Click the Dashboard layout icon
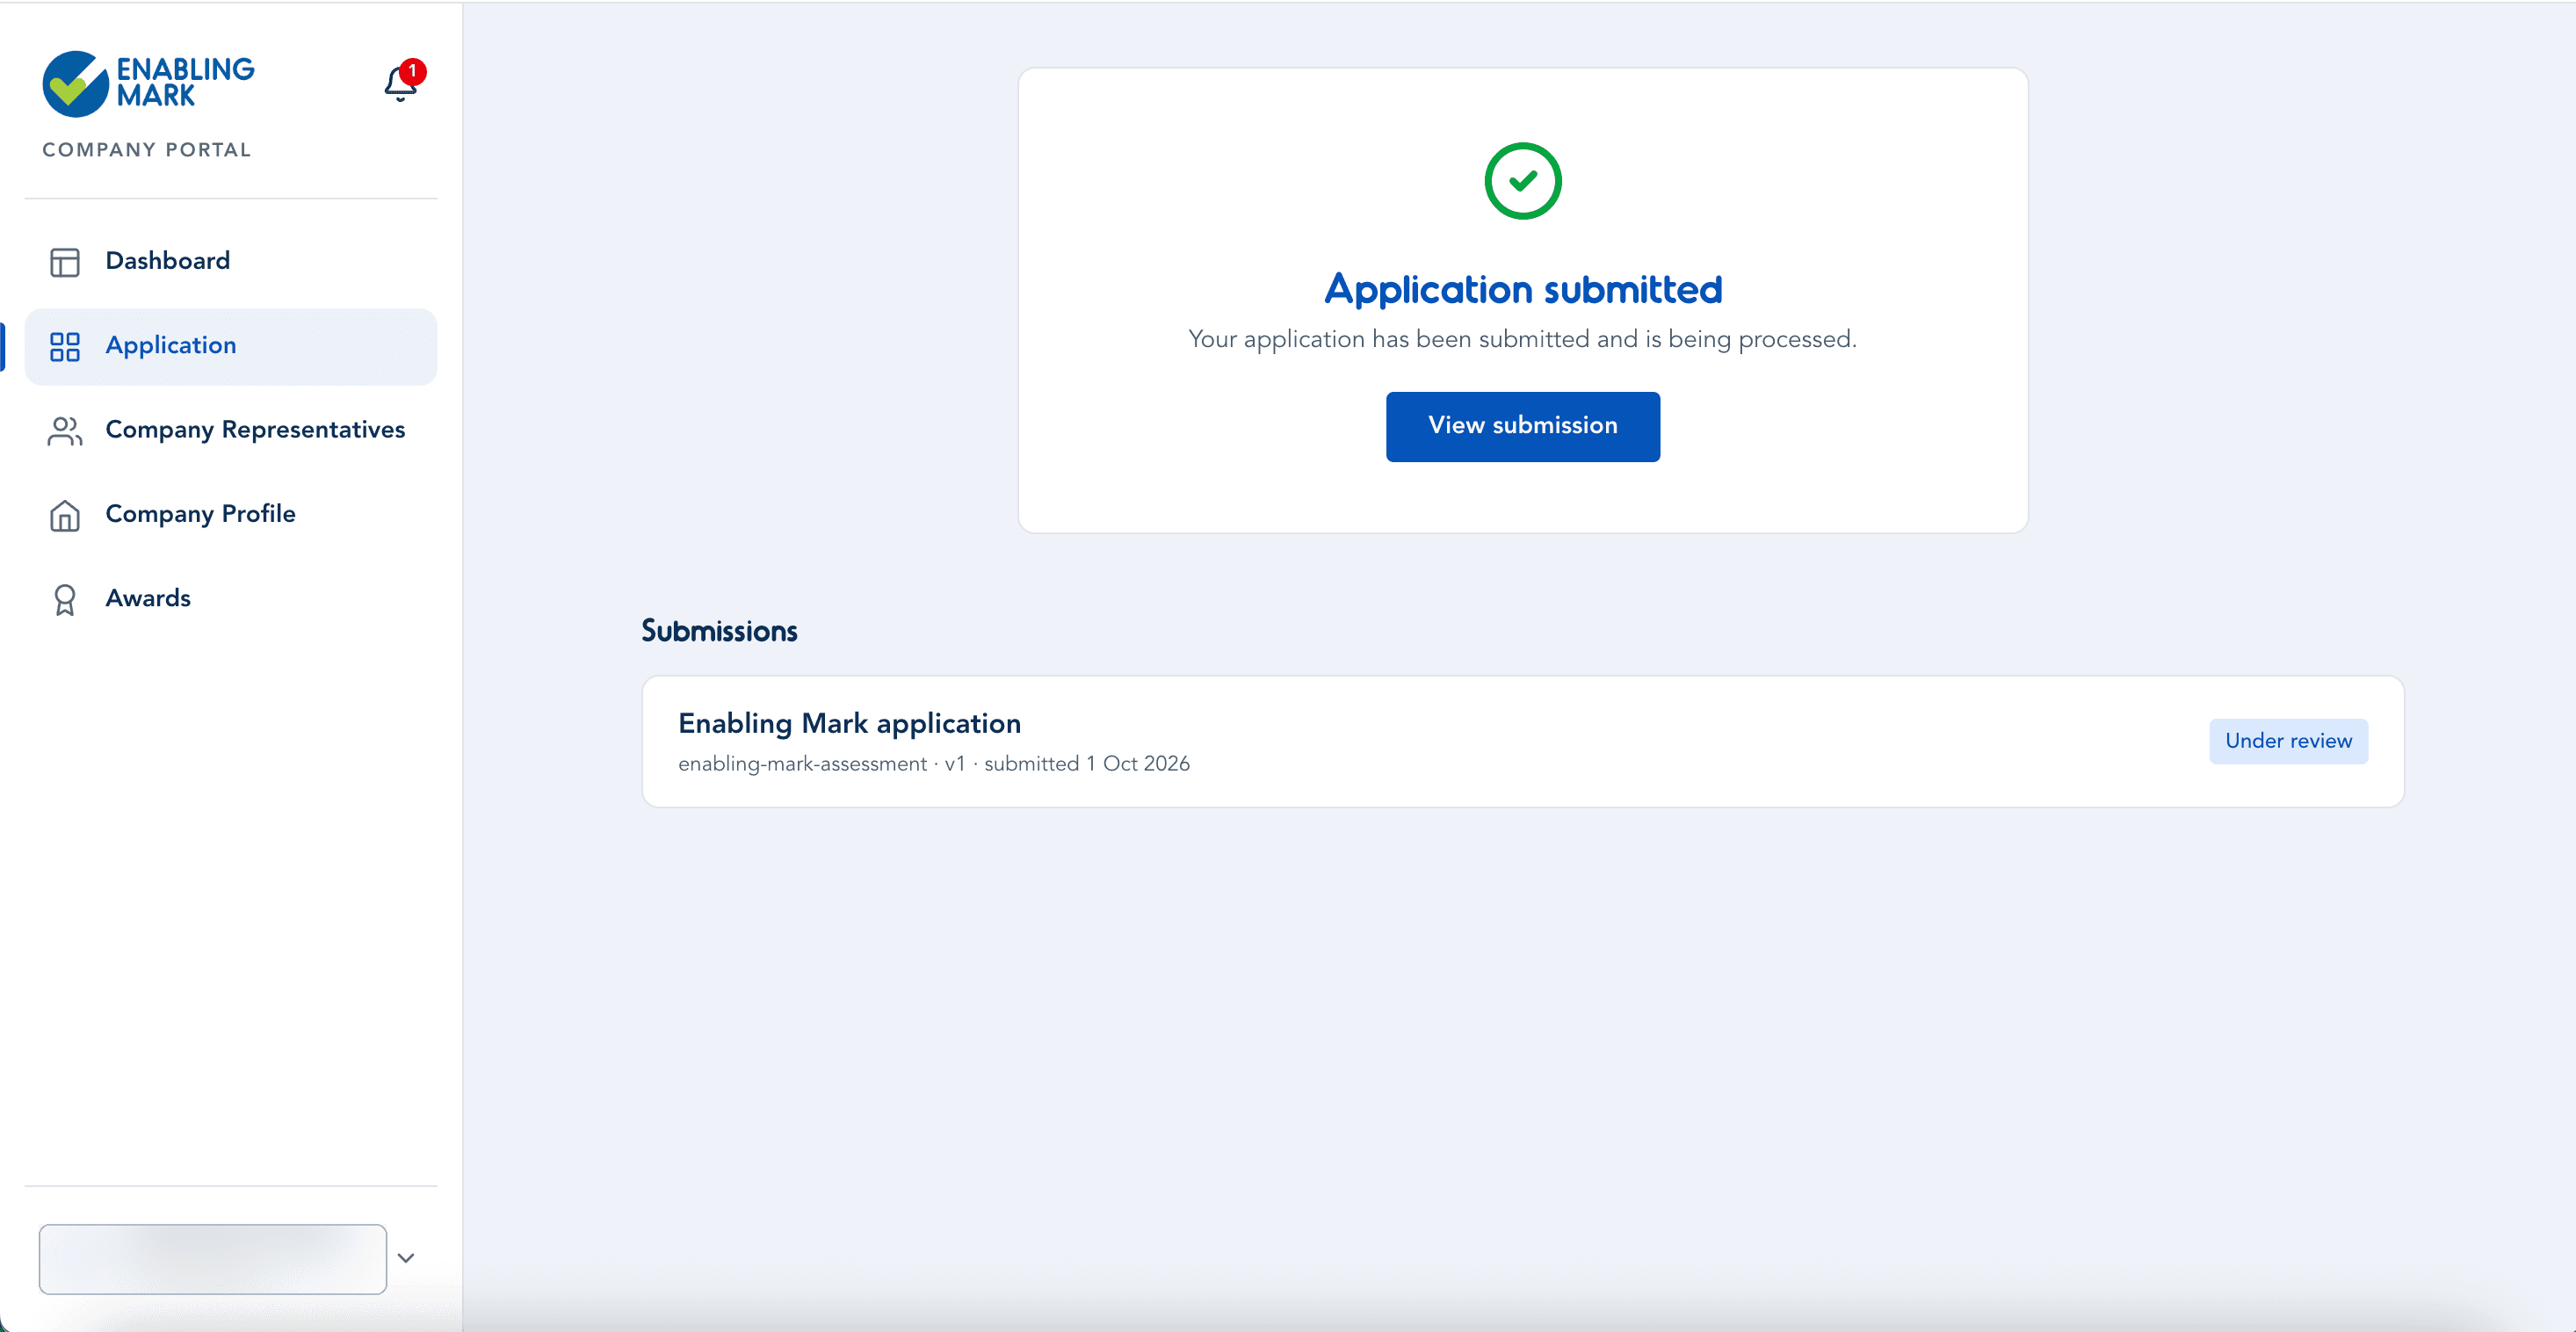Image resolution: width=2576 pixels, height=1332 pixels. (x=65, y=262)
